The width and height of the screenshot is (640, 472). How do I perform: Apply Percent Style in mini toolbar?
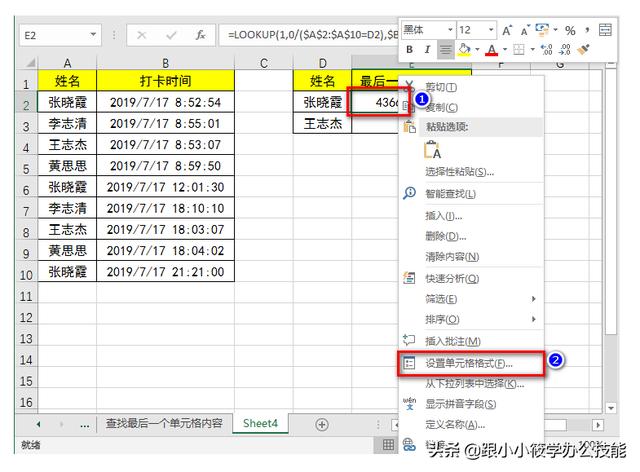(x=570, y=30)
